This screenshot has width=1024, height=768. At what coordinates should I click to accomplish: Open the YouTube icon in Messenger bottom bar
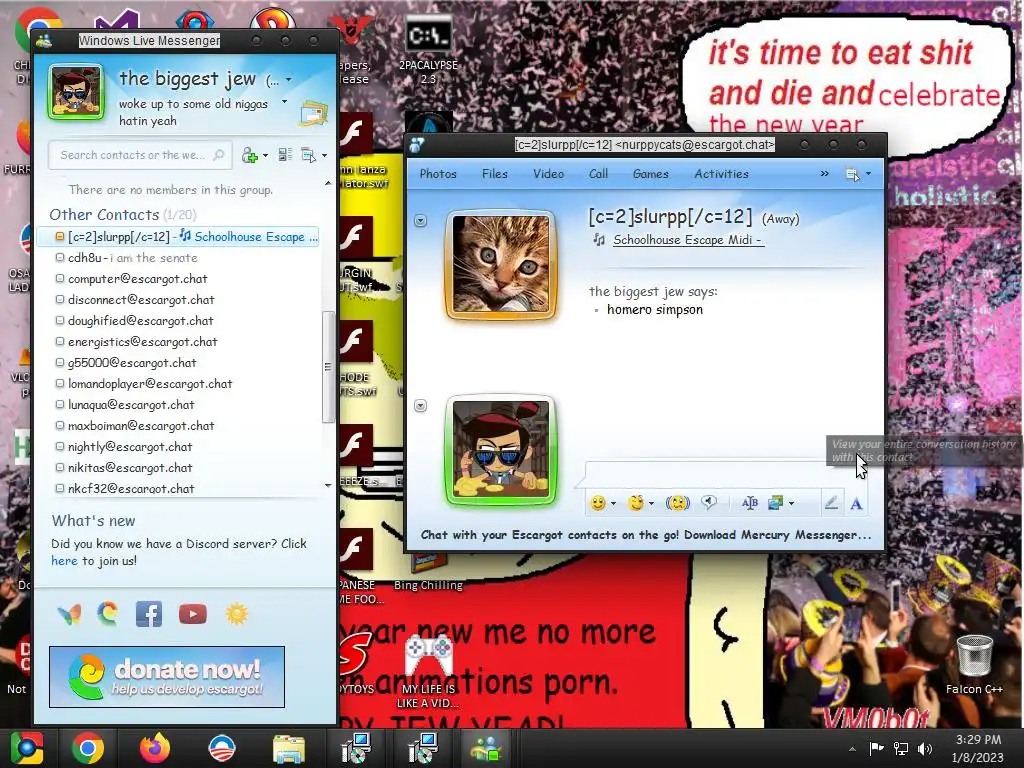pyautogui.click(x=193, y=614)
